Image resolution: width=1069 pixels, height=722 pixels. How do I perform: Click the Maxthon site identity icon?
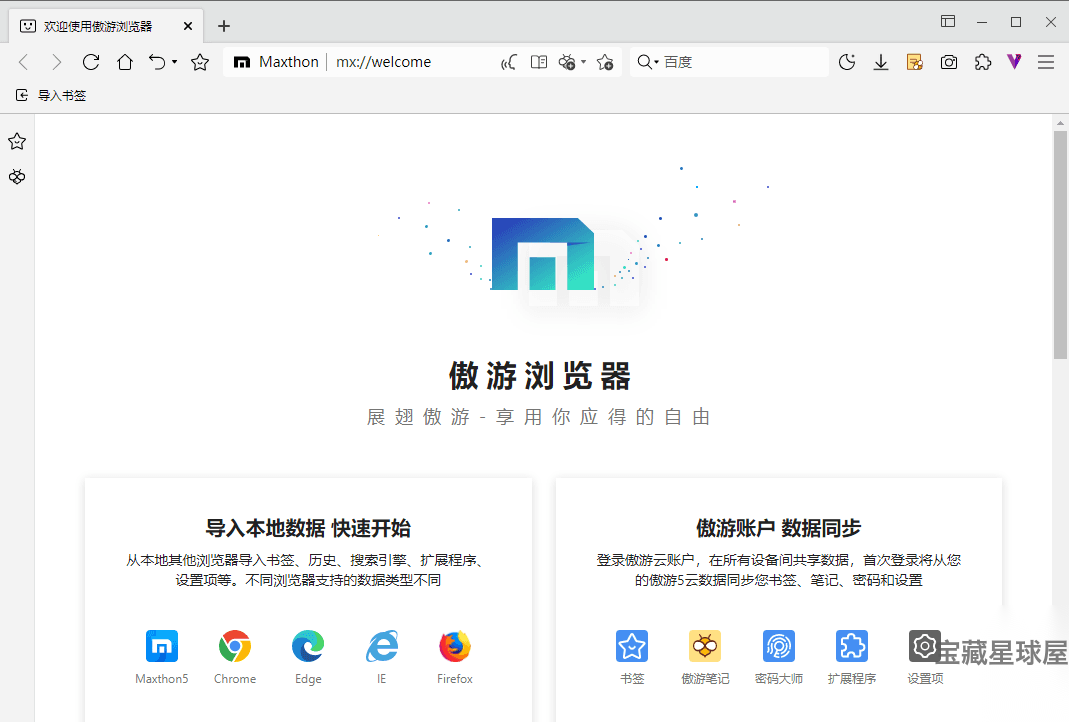pos(241,62)
